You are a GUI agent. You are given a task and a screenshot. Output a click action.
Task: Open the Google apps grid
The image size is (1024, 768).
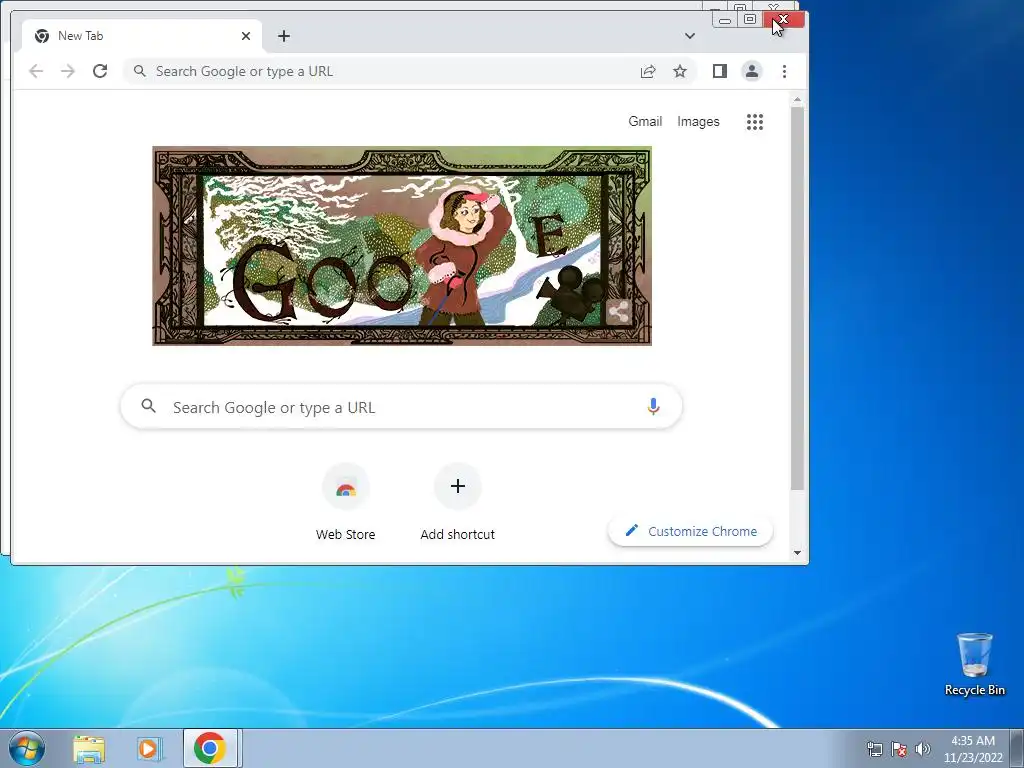pyautogui.click(x=755, y=121)
